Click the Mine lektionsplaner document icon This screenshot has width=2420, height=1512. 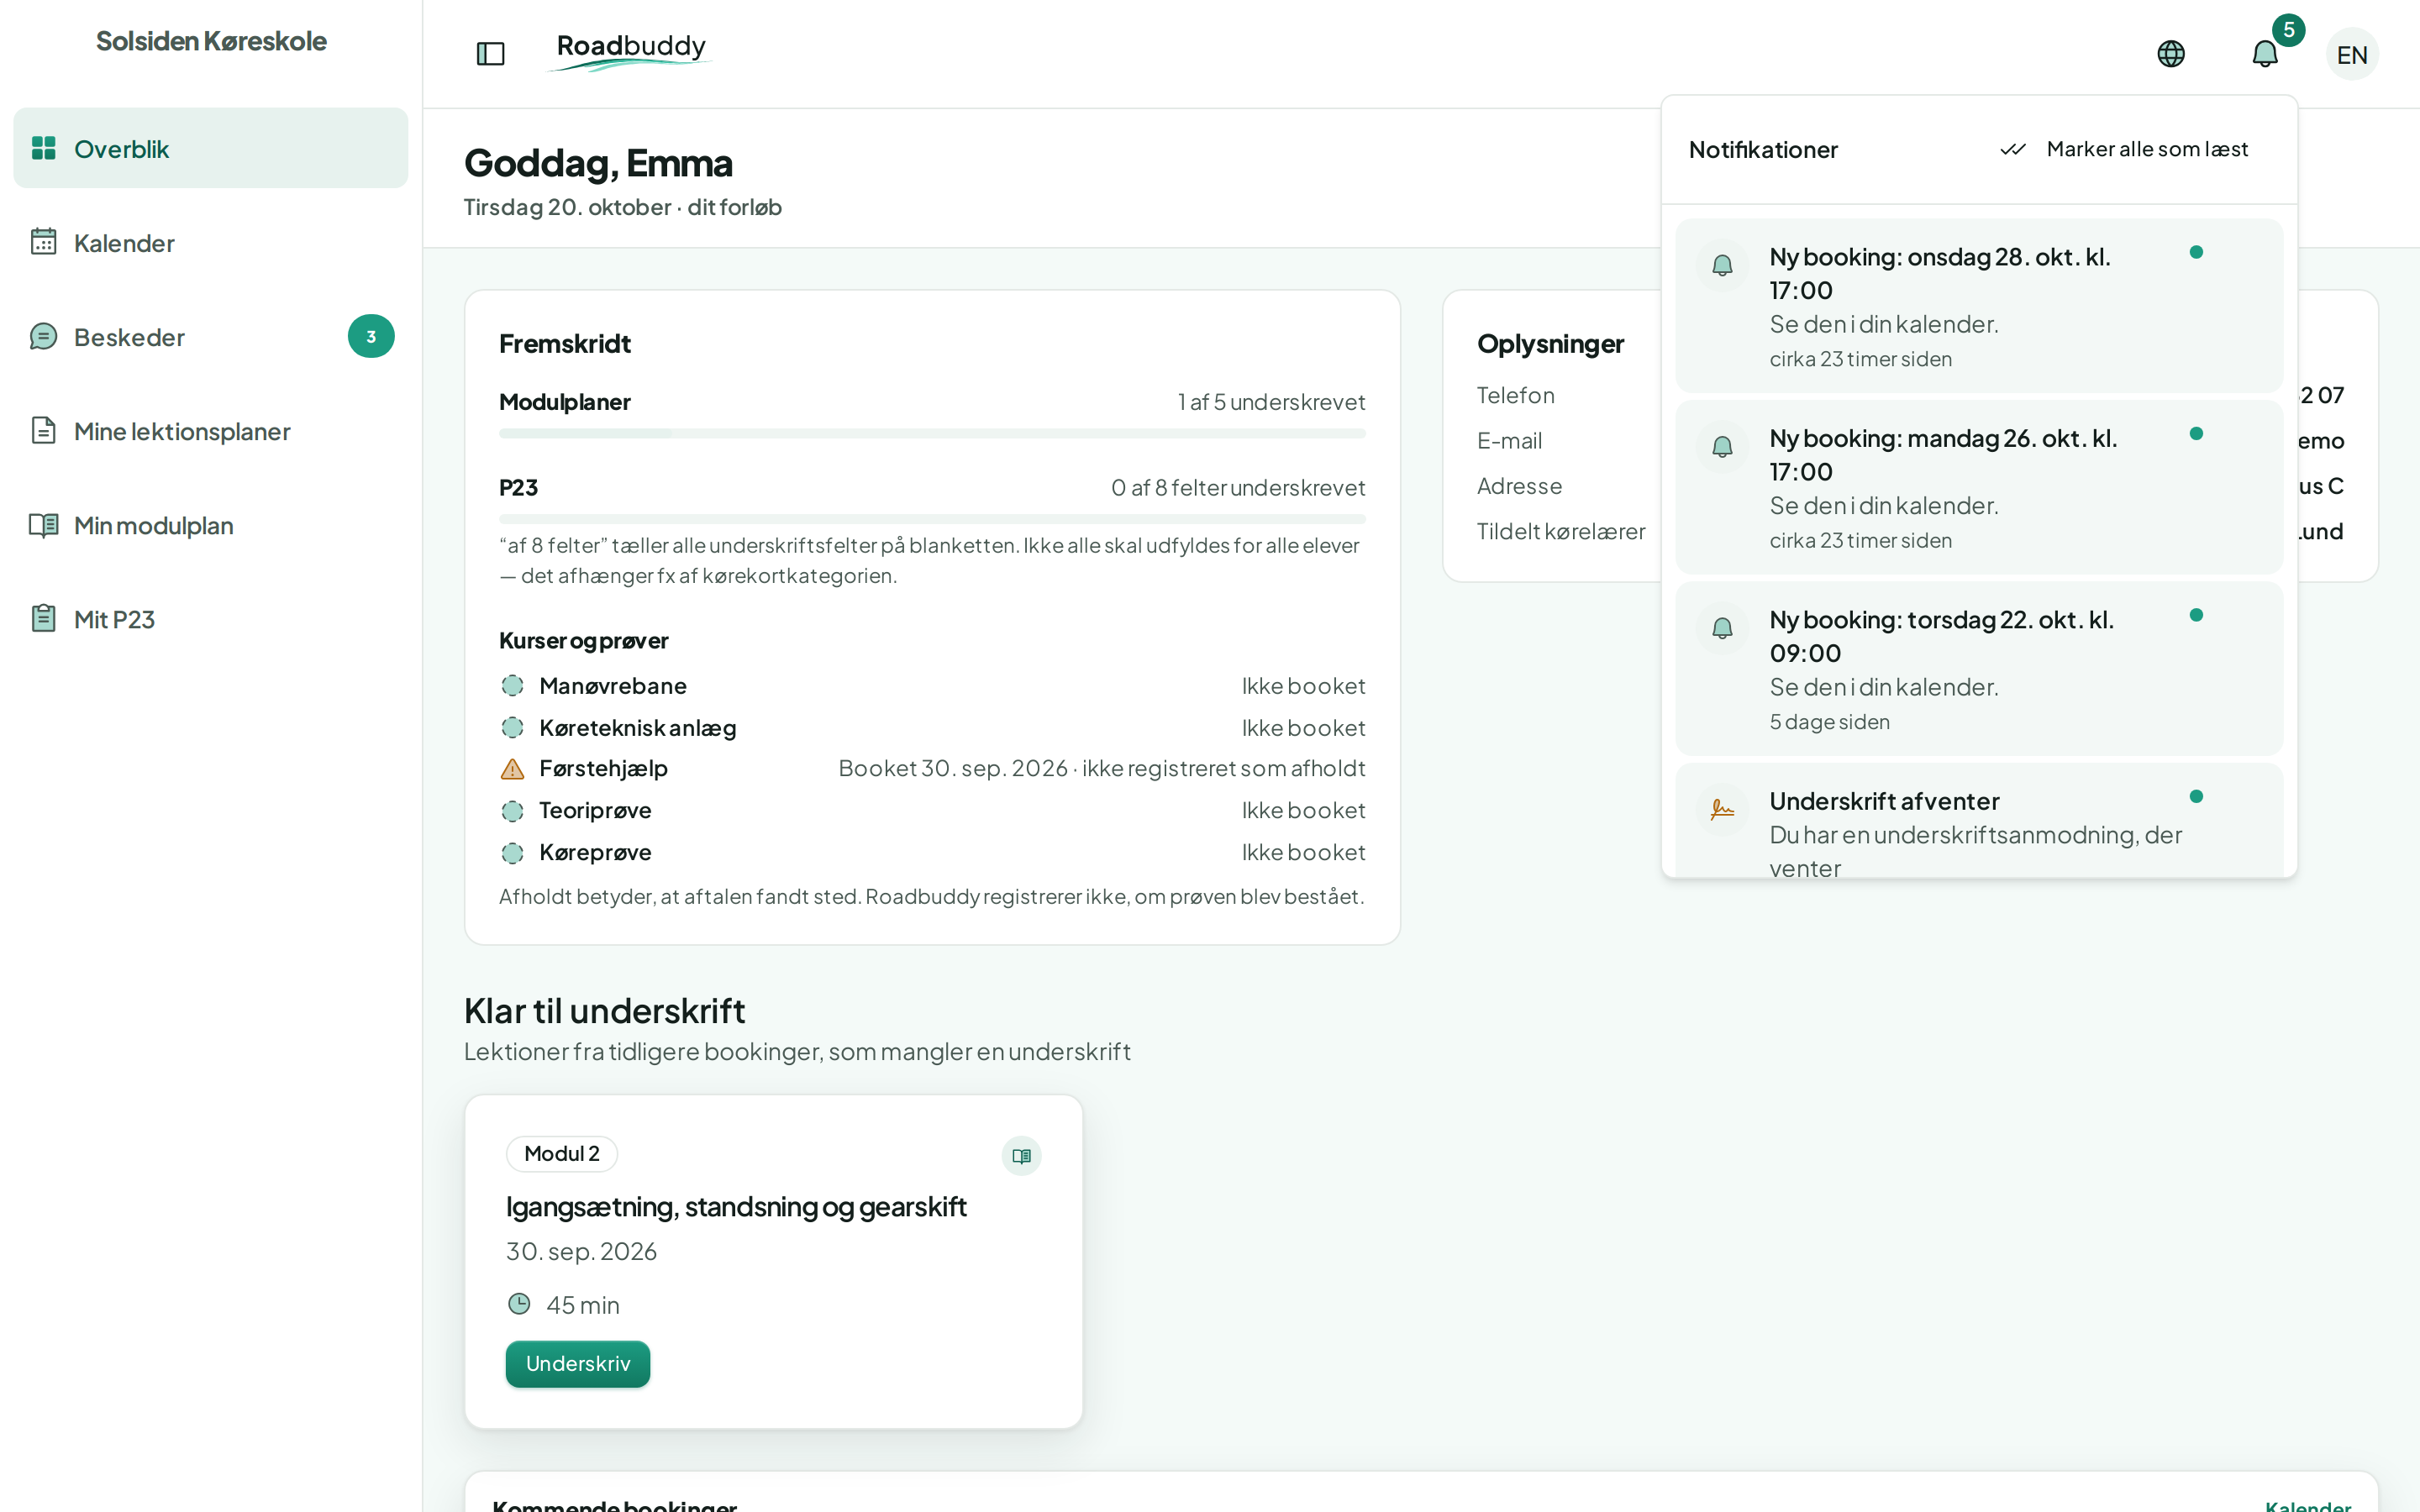[43, 430]
